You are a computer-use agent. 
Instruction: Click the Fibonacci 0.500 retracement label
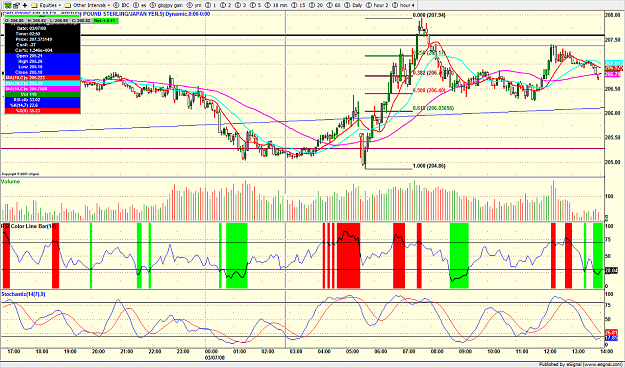429,91
